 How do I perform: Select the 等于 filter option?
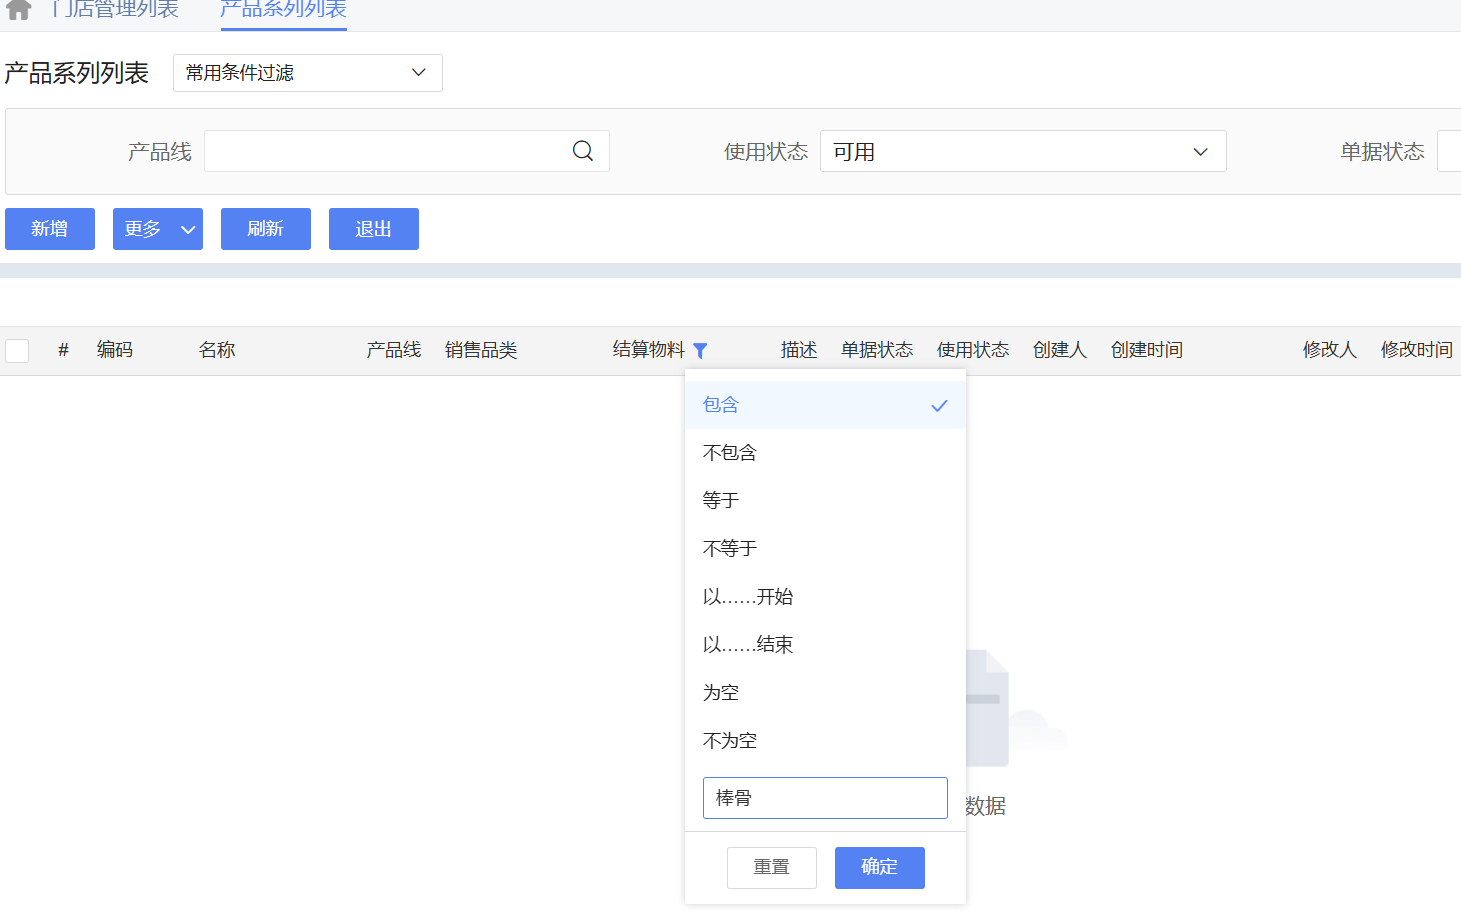click(x=721, y=501)
